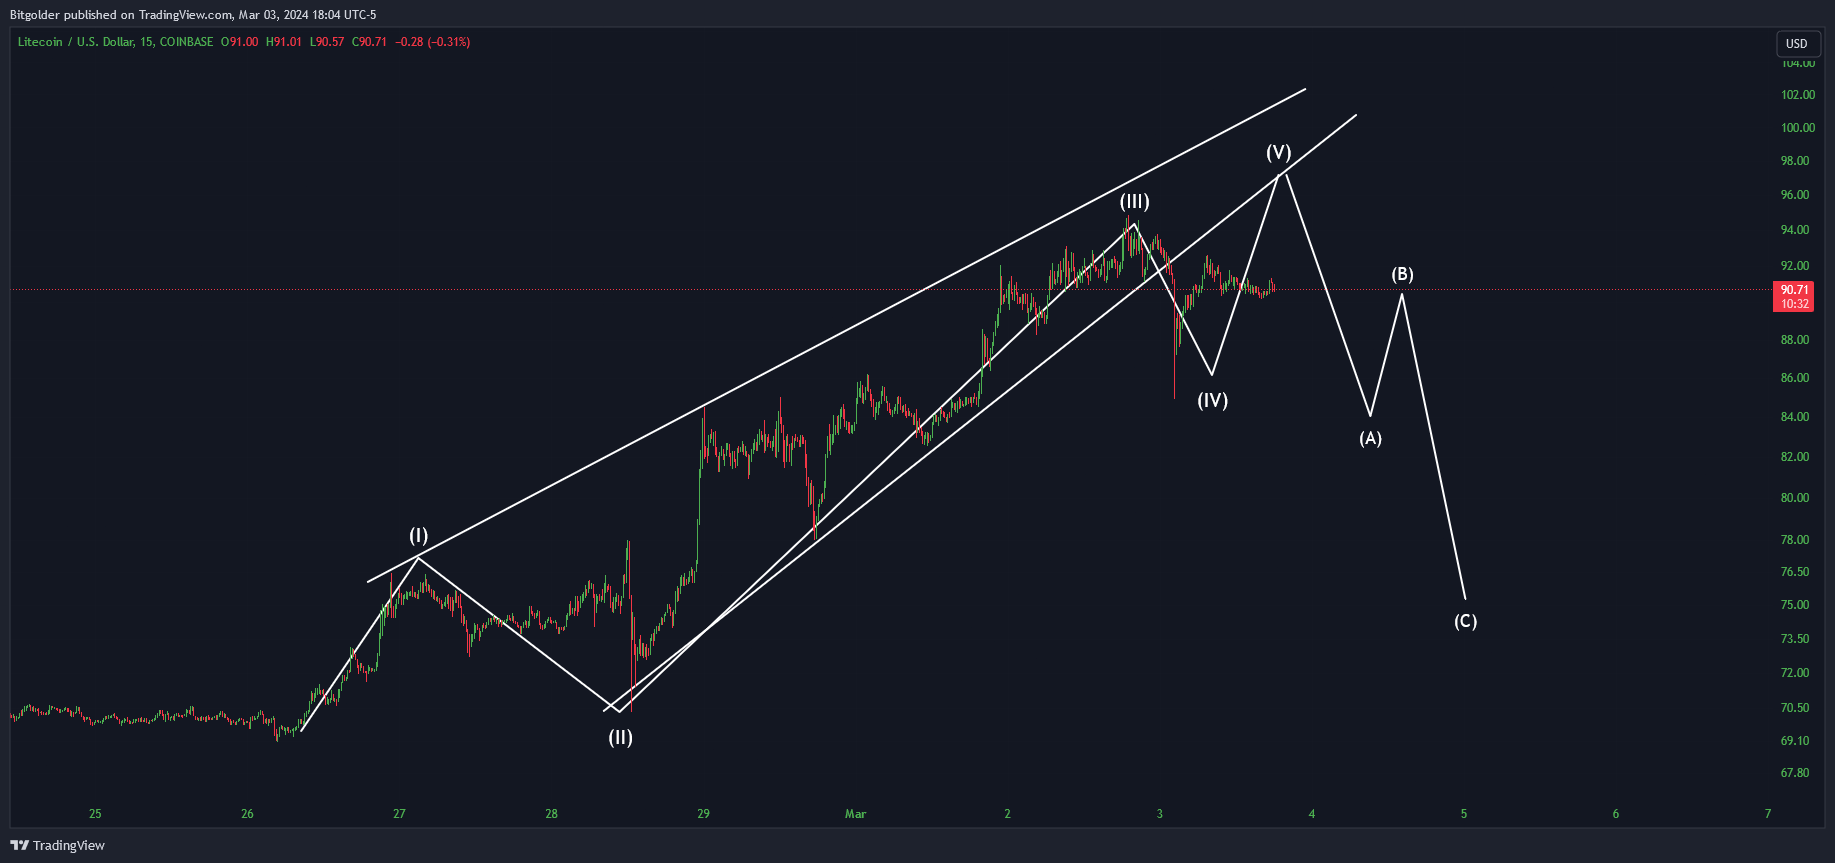Select the wave label (III)
Screen dimensions: 1835x863
[1134, 201]
